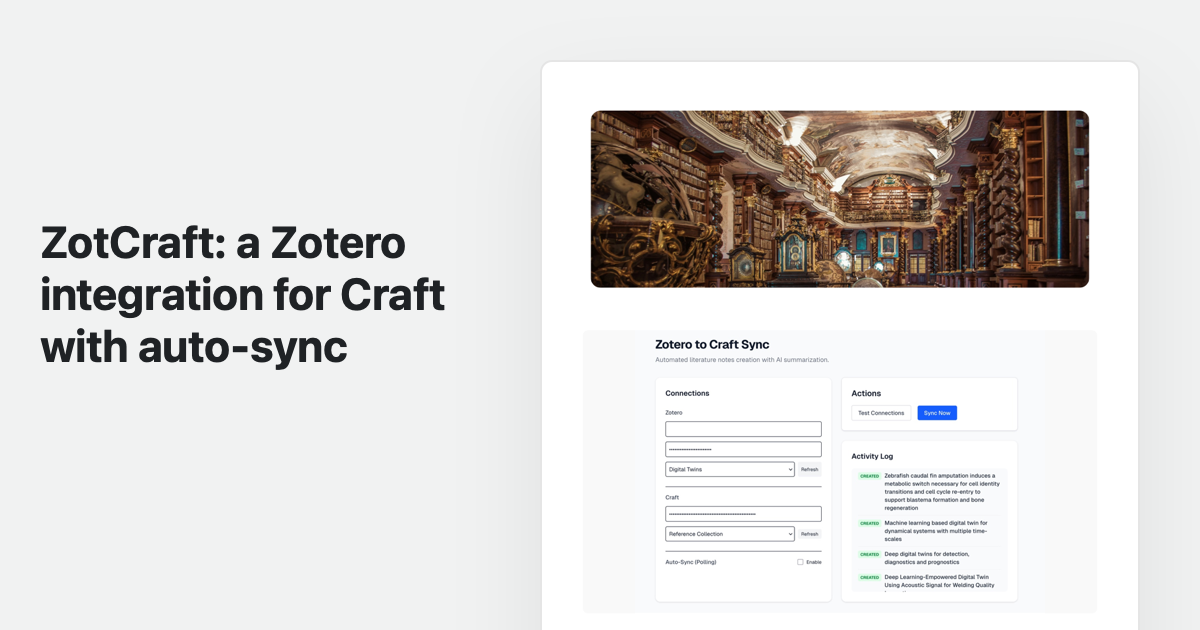Enable the Auto-Sync polling checkbox
This screenshot has height=630, width=1200.
[800, 562]
